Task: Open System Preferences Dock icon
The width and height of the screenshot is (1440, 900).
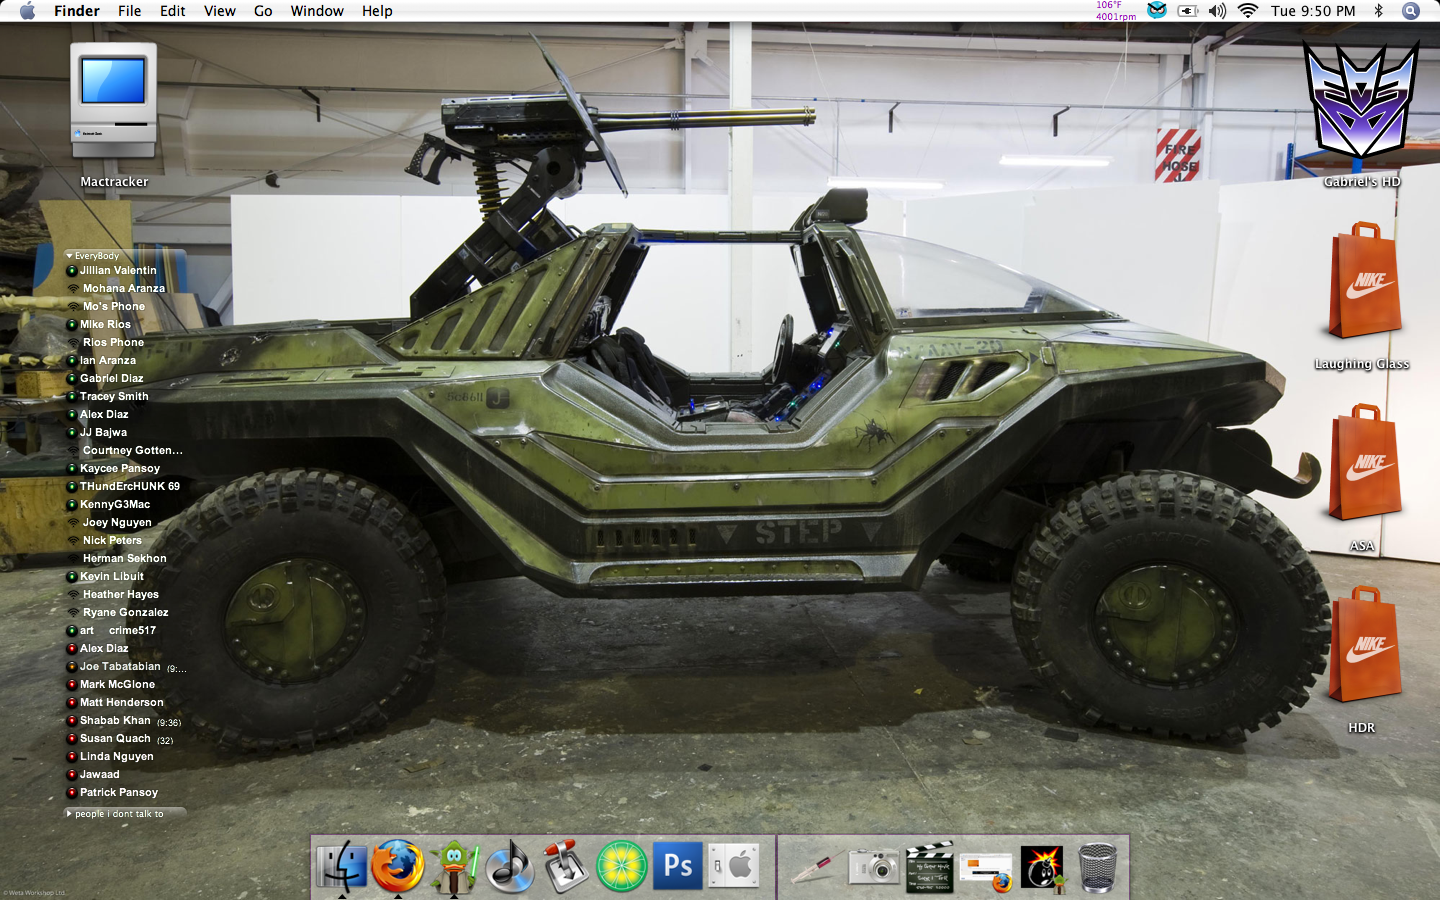Action: [x=734, y=866]
